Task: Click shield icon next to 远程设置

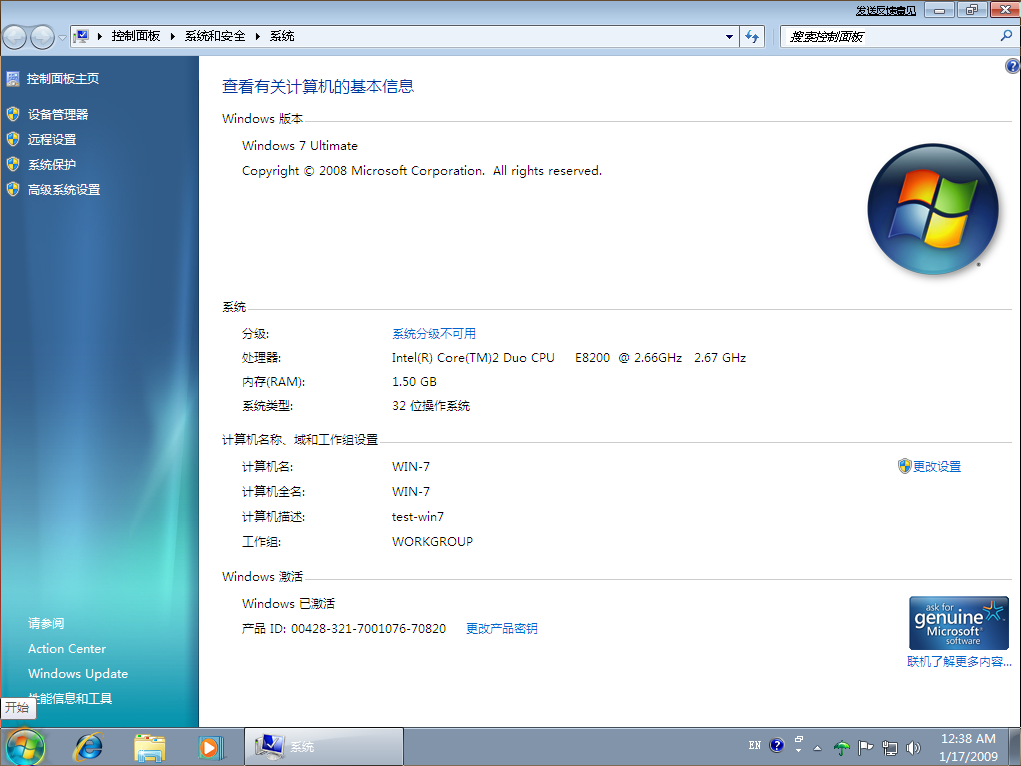Action: point(13,139)
